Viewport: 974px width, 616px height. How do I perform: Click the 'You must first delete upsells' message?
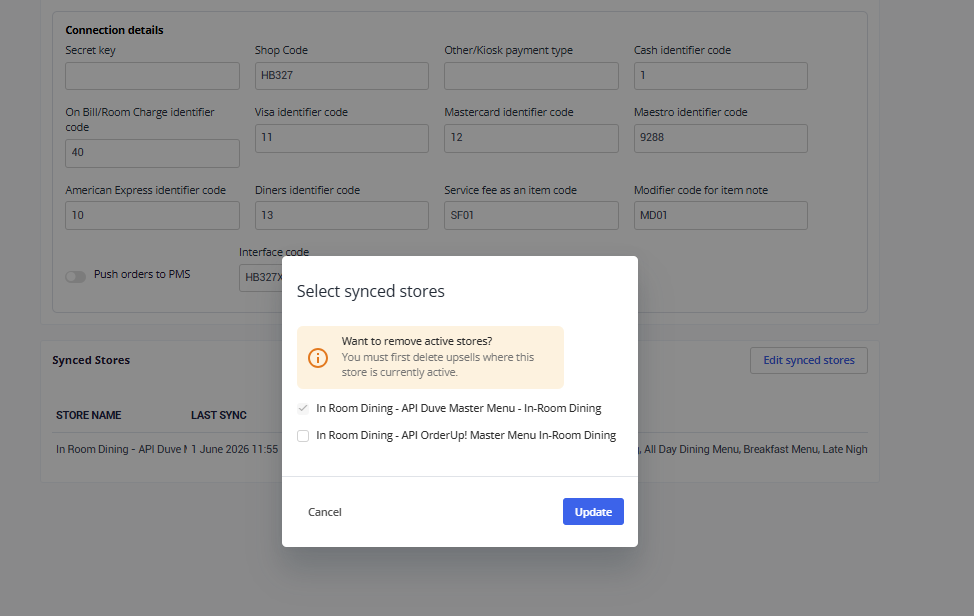(438, 365)
